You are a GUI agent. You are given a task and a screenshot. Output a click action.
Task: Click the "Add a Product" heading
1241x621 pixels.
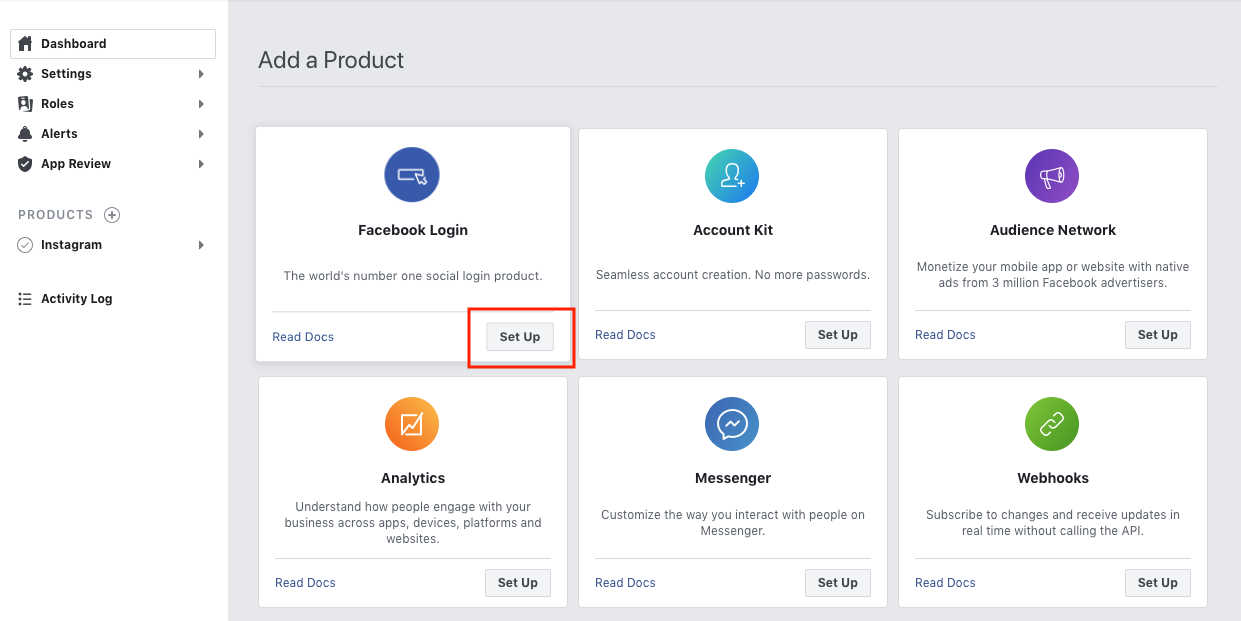coord(331,60)
